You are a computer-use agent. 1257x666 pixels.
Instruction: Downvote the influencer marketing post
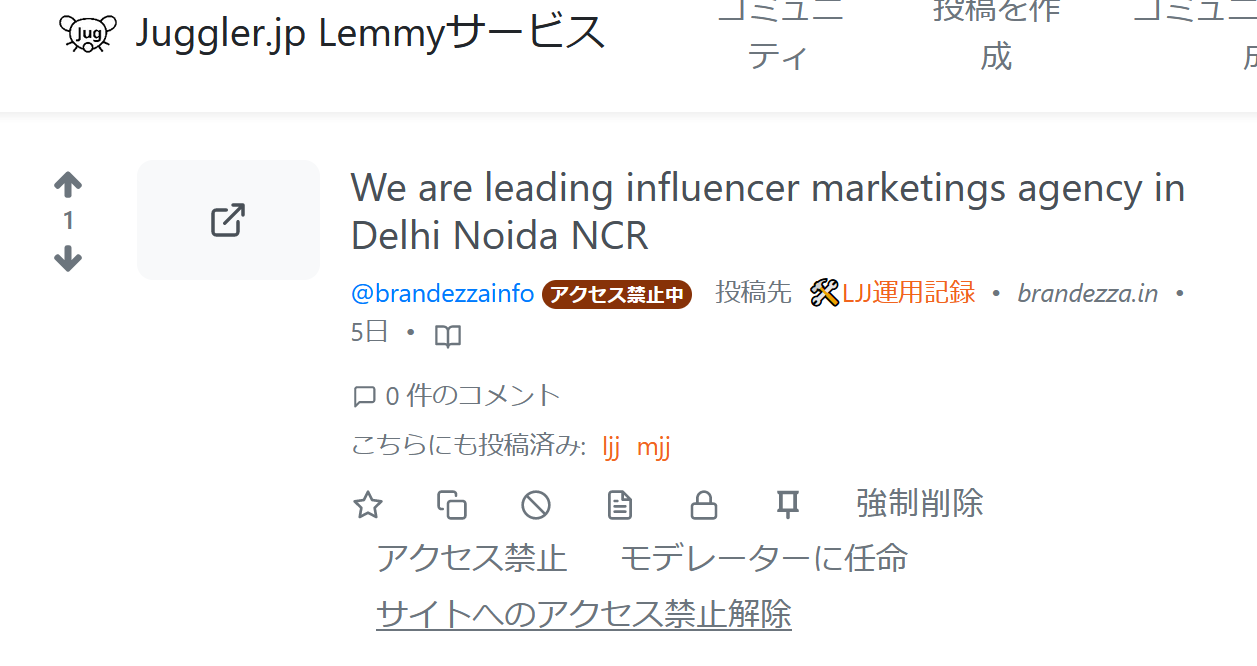(x=68, y=260)
